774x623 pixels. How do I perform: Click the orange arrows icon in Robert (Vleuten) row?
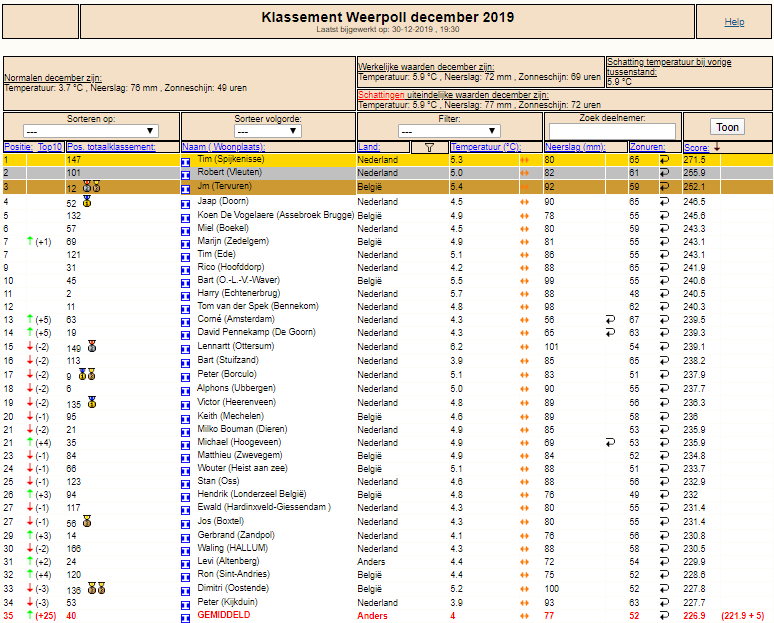click(x=524, y=173)
